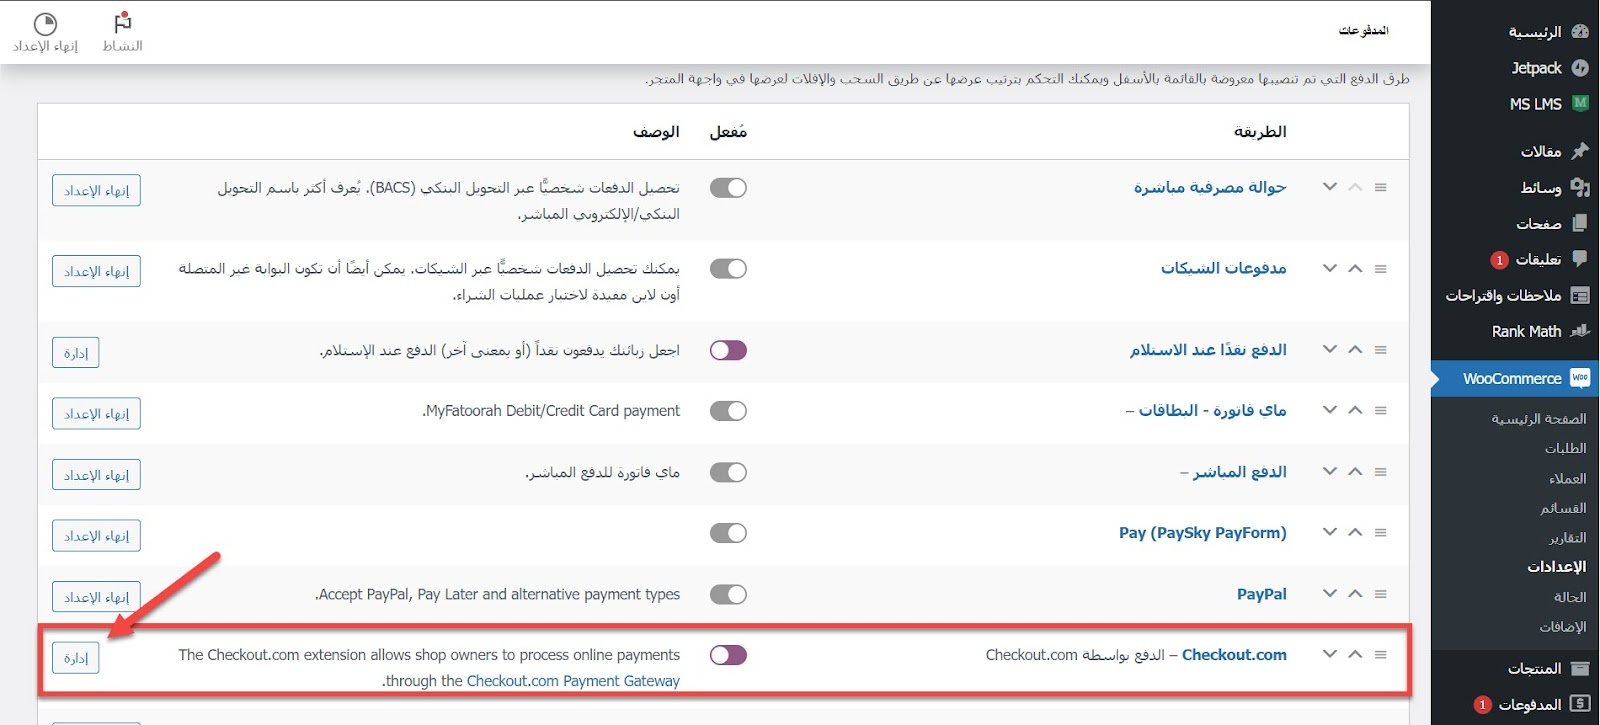This screenshot has height=725, width=1600.
Task: Open the Checkout.com method title link
Action: [x=1234, y=655]
